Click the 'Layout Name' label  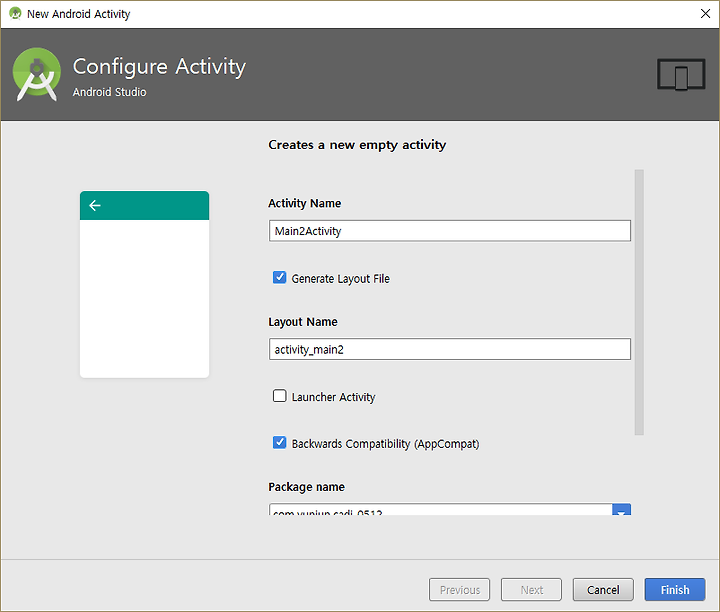tap(303, 322)
